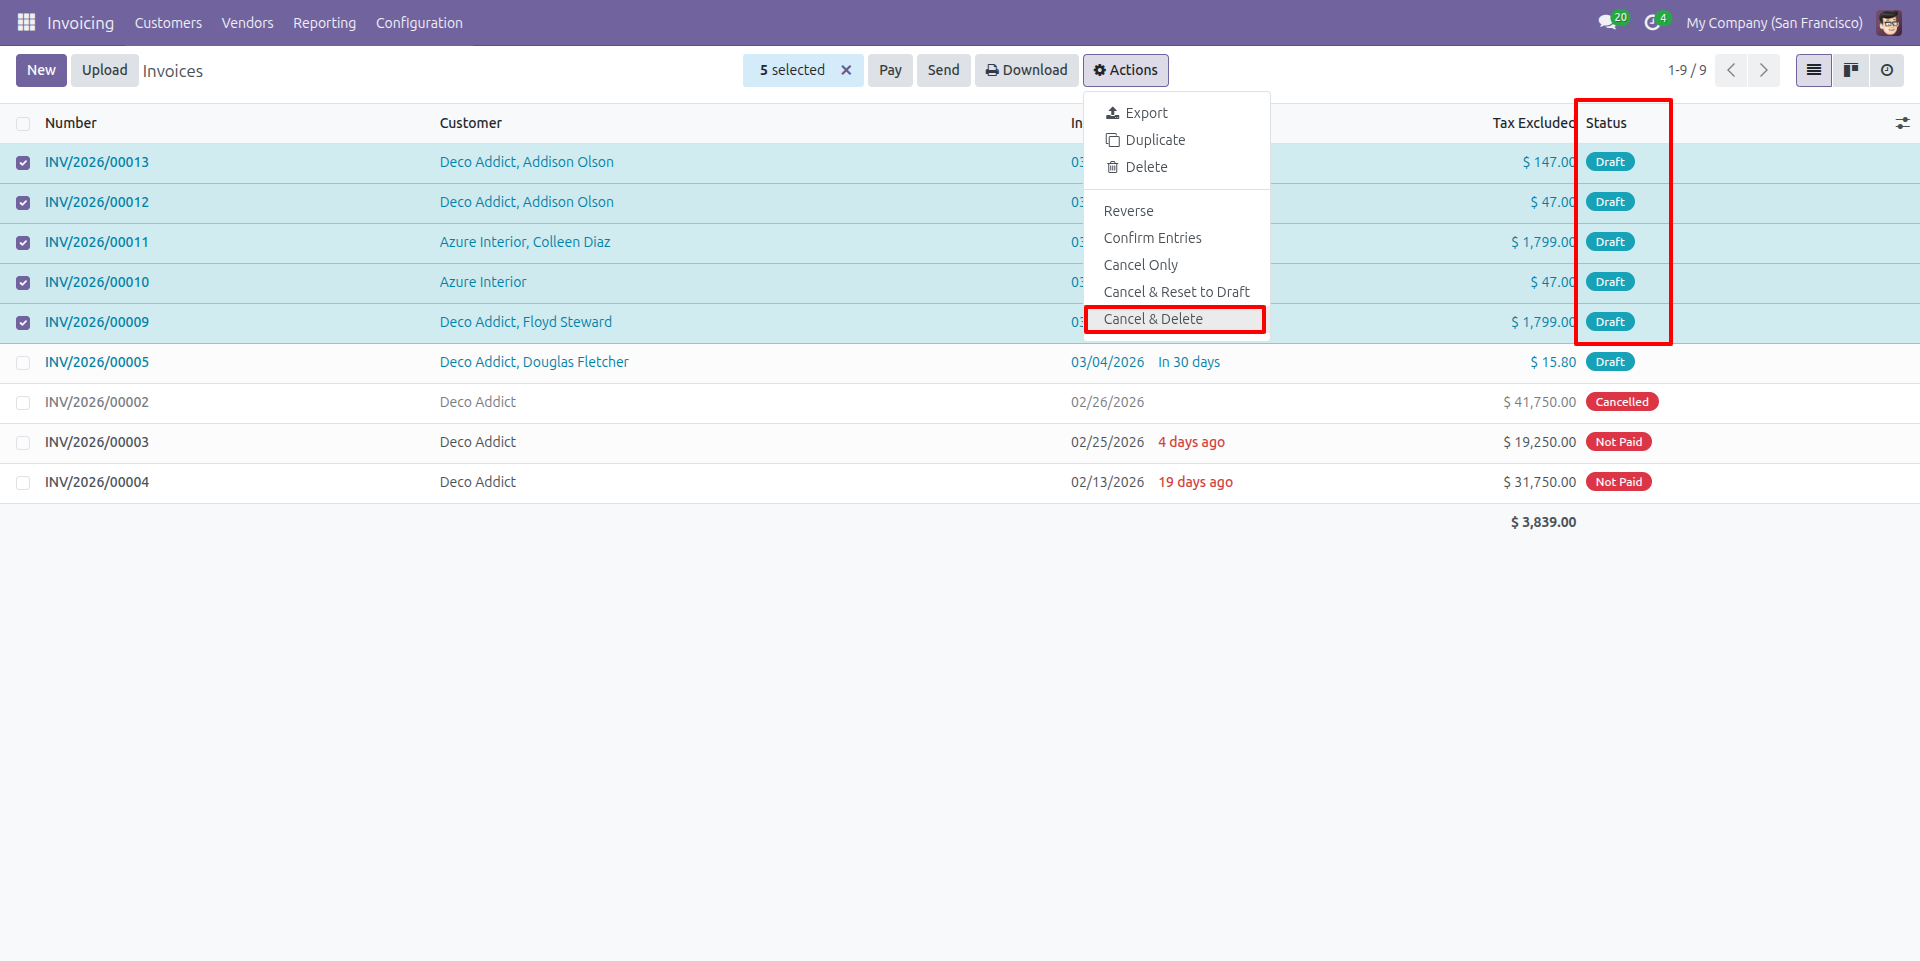Screen dimensions: 1920x961
Task: Click the 5 selected indicator
Action: tap(792, 70)
